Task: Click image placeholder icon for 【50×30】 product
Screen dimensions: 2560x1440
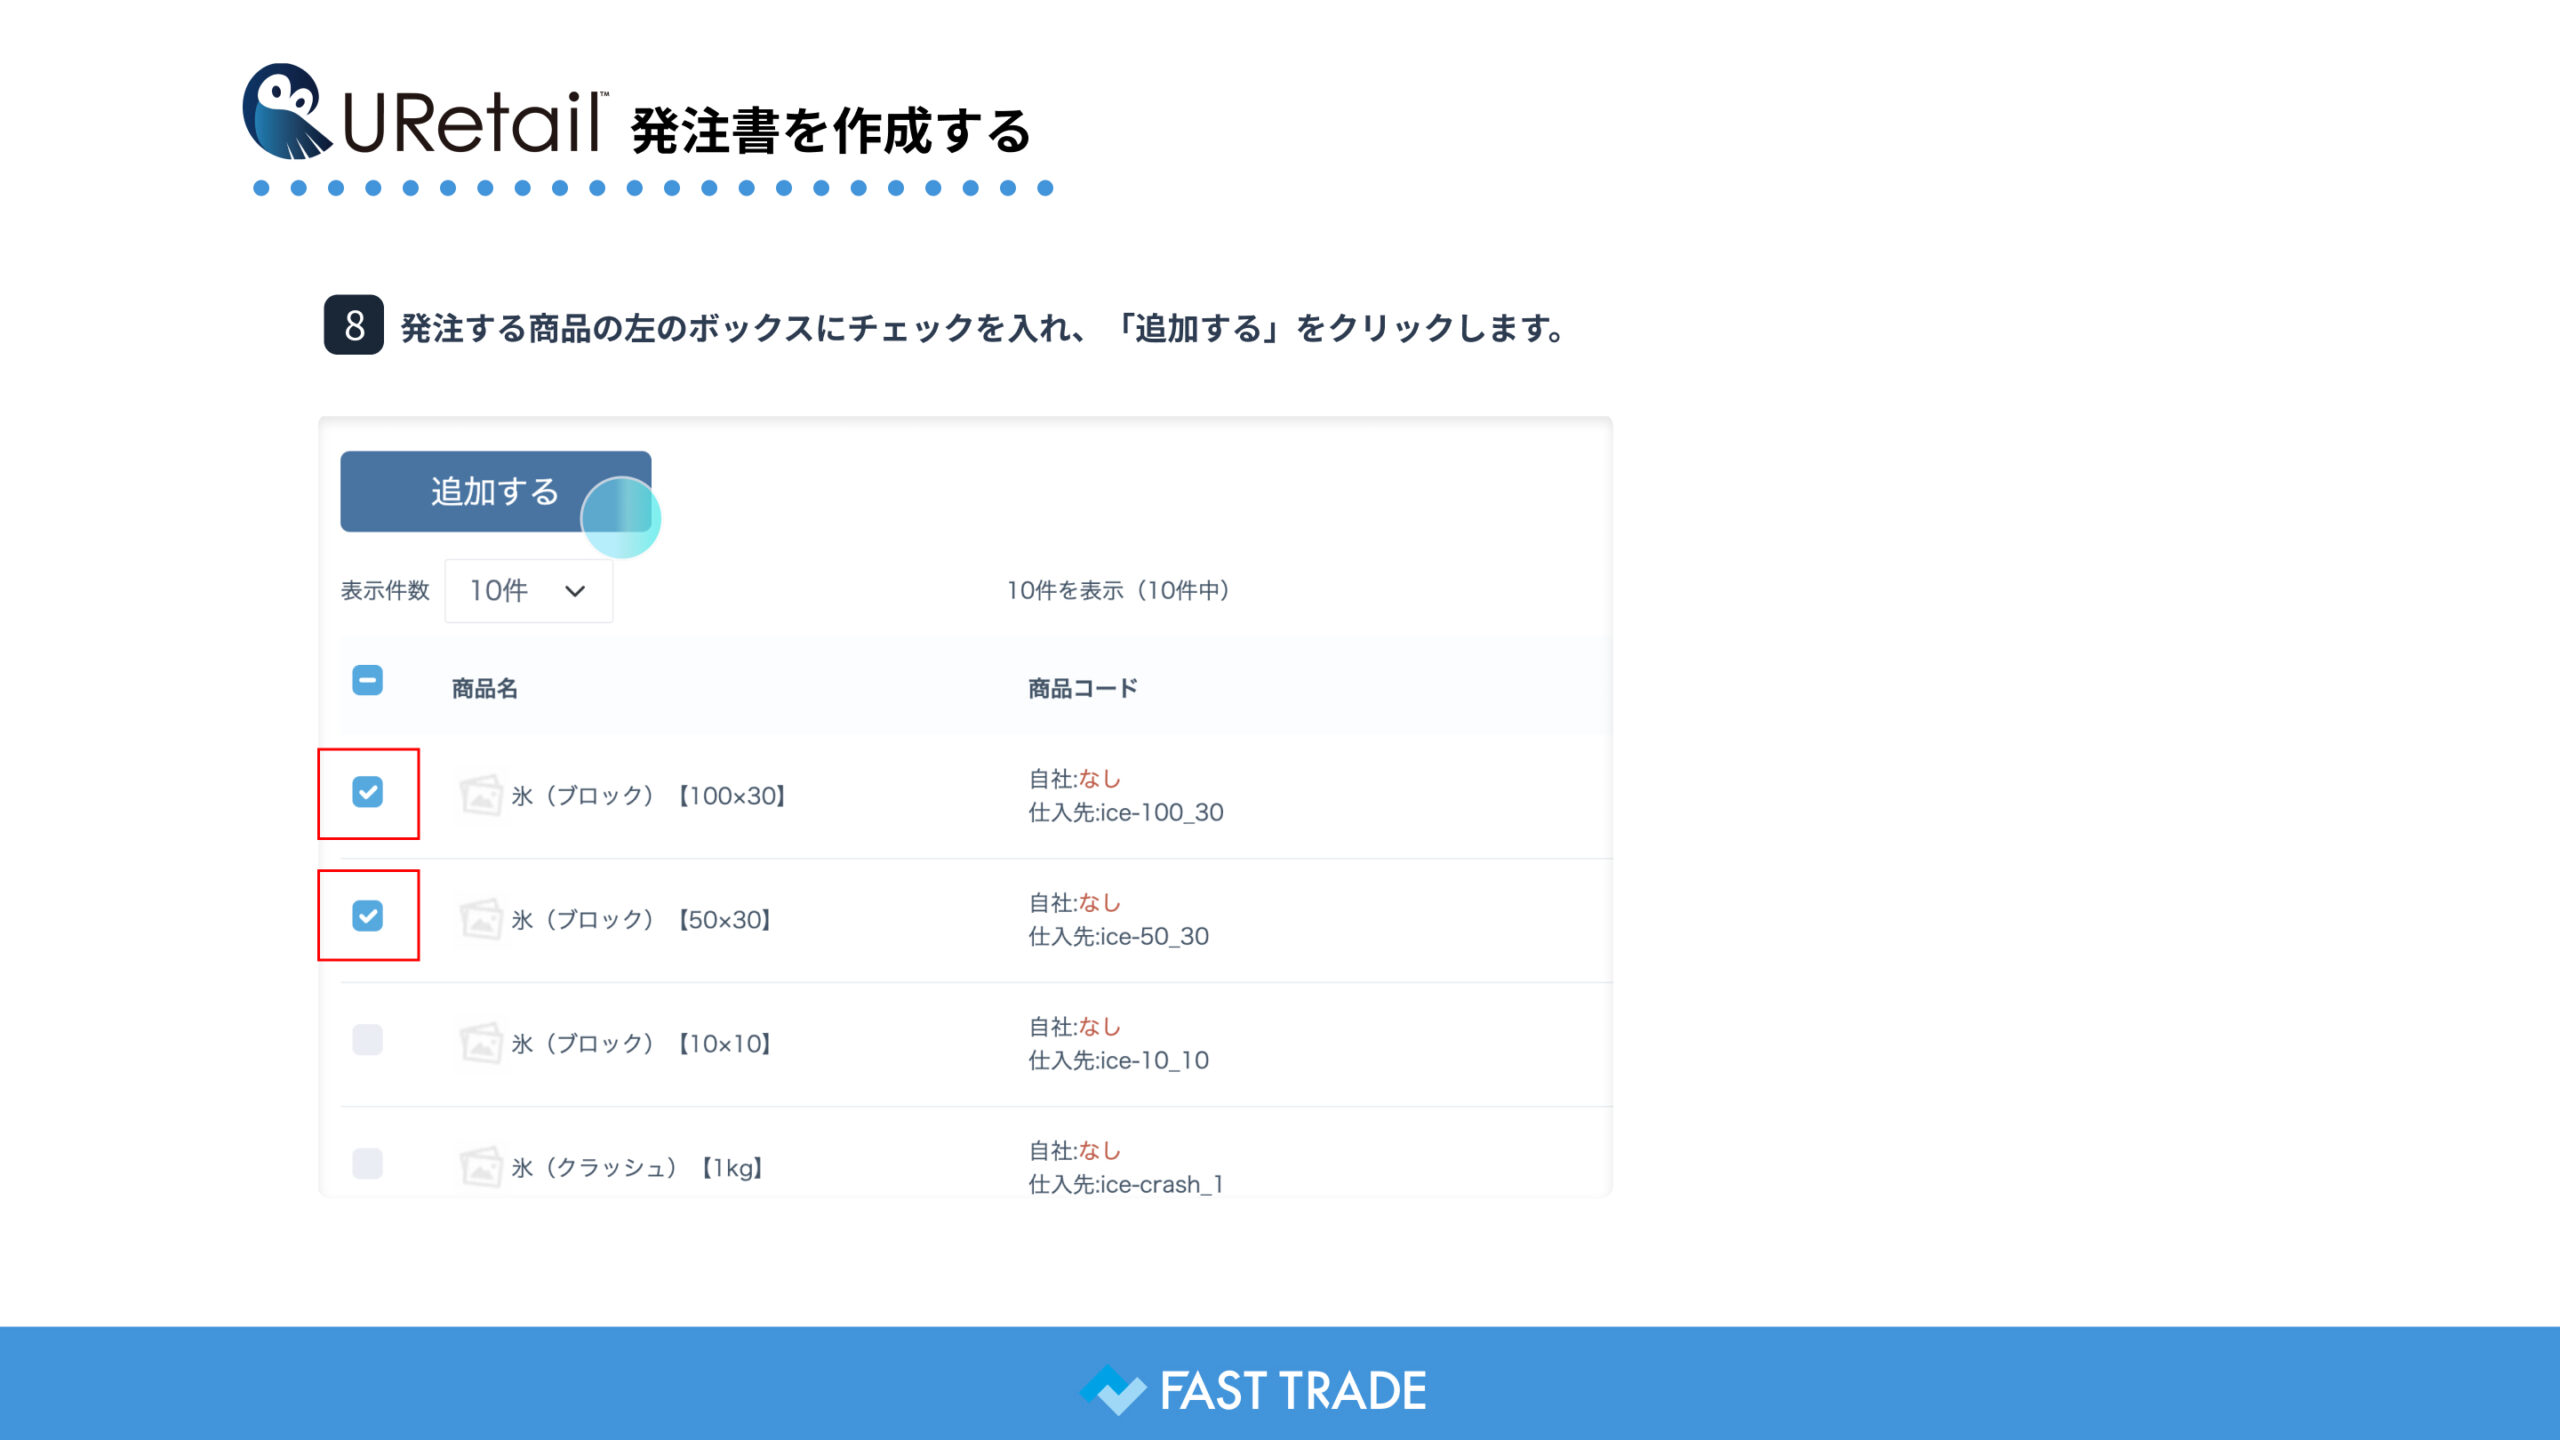Action: (x=481, y=920)
